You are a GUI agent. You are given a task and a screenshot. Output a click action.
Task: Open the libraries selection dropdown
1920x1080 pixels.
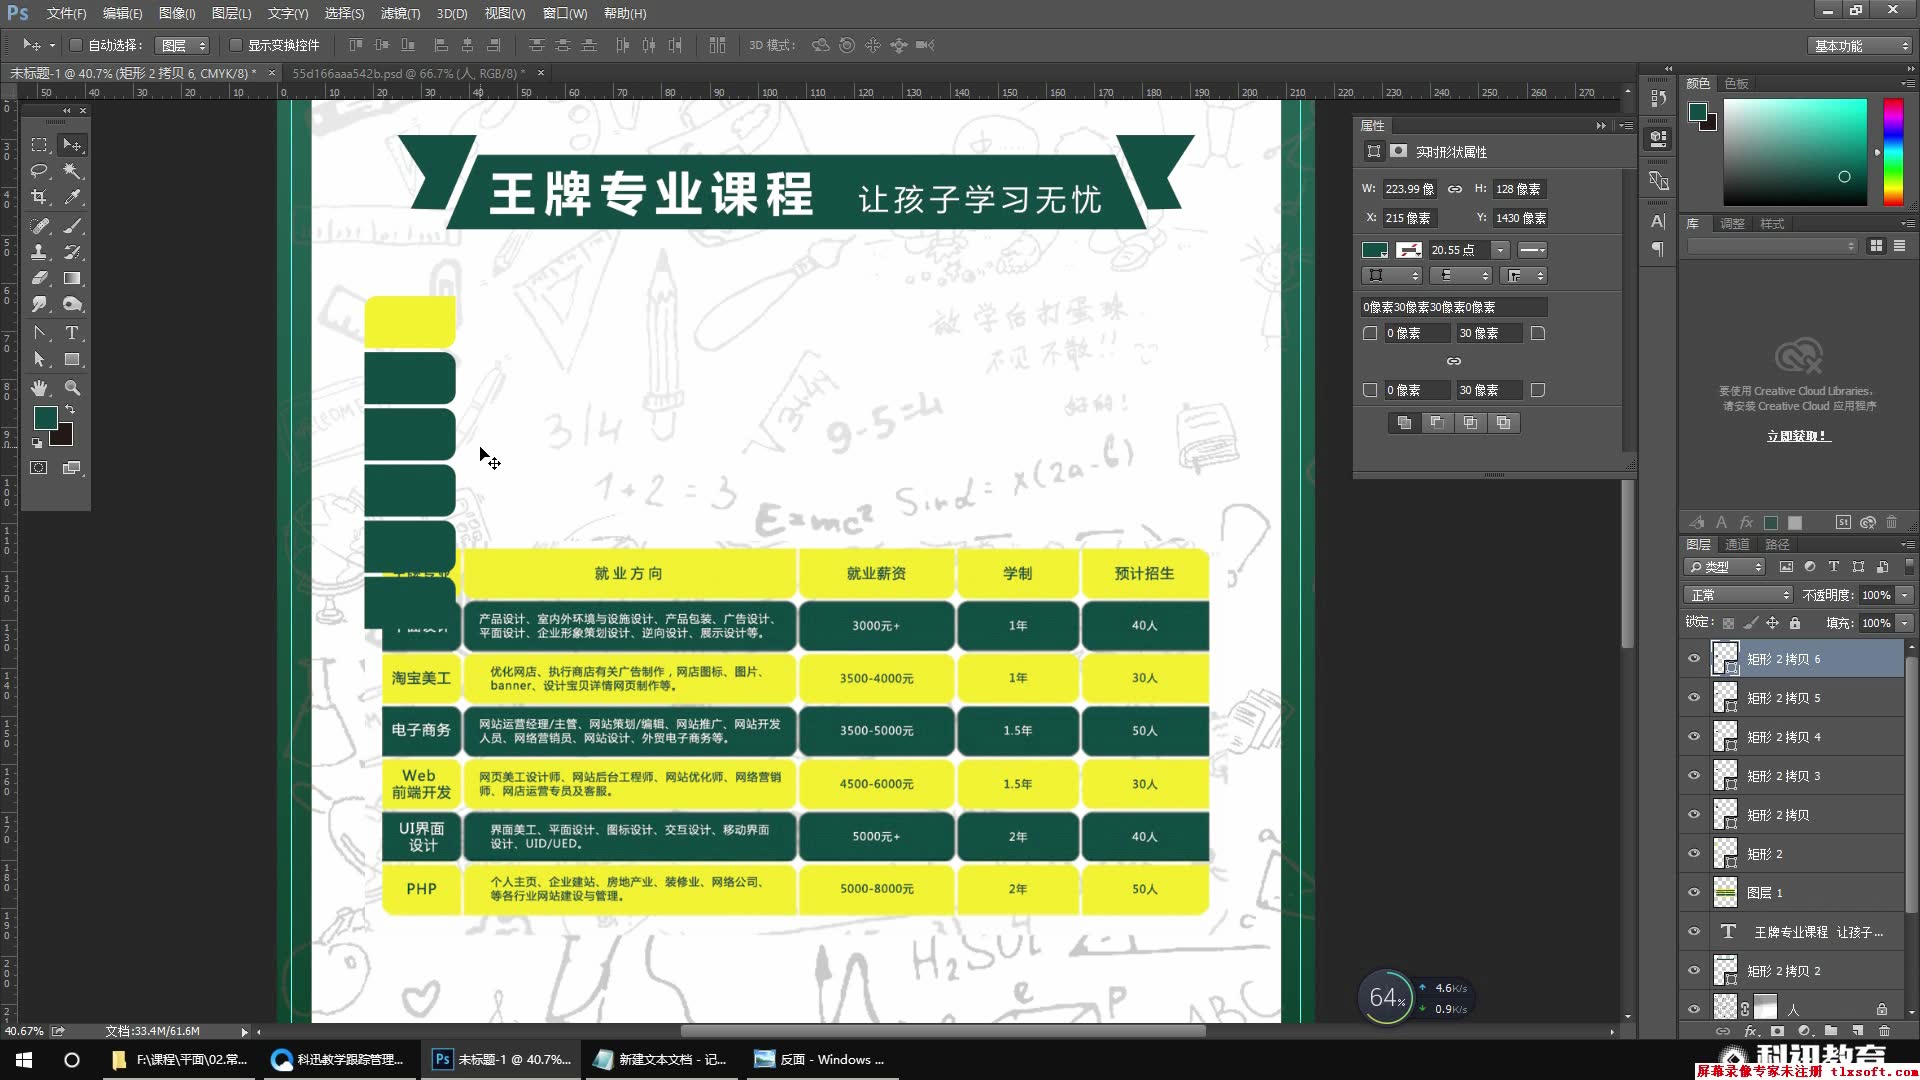1772,246
